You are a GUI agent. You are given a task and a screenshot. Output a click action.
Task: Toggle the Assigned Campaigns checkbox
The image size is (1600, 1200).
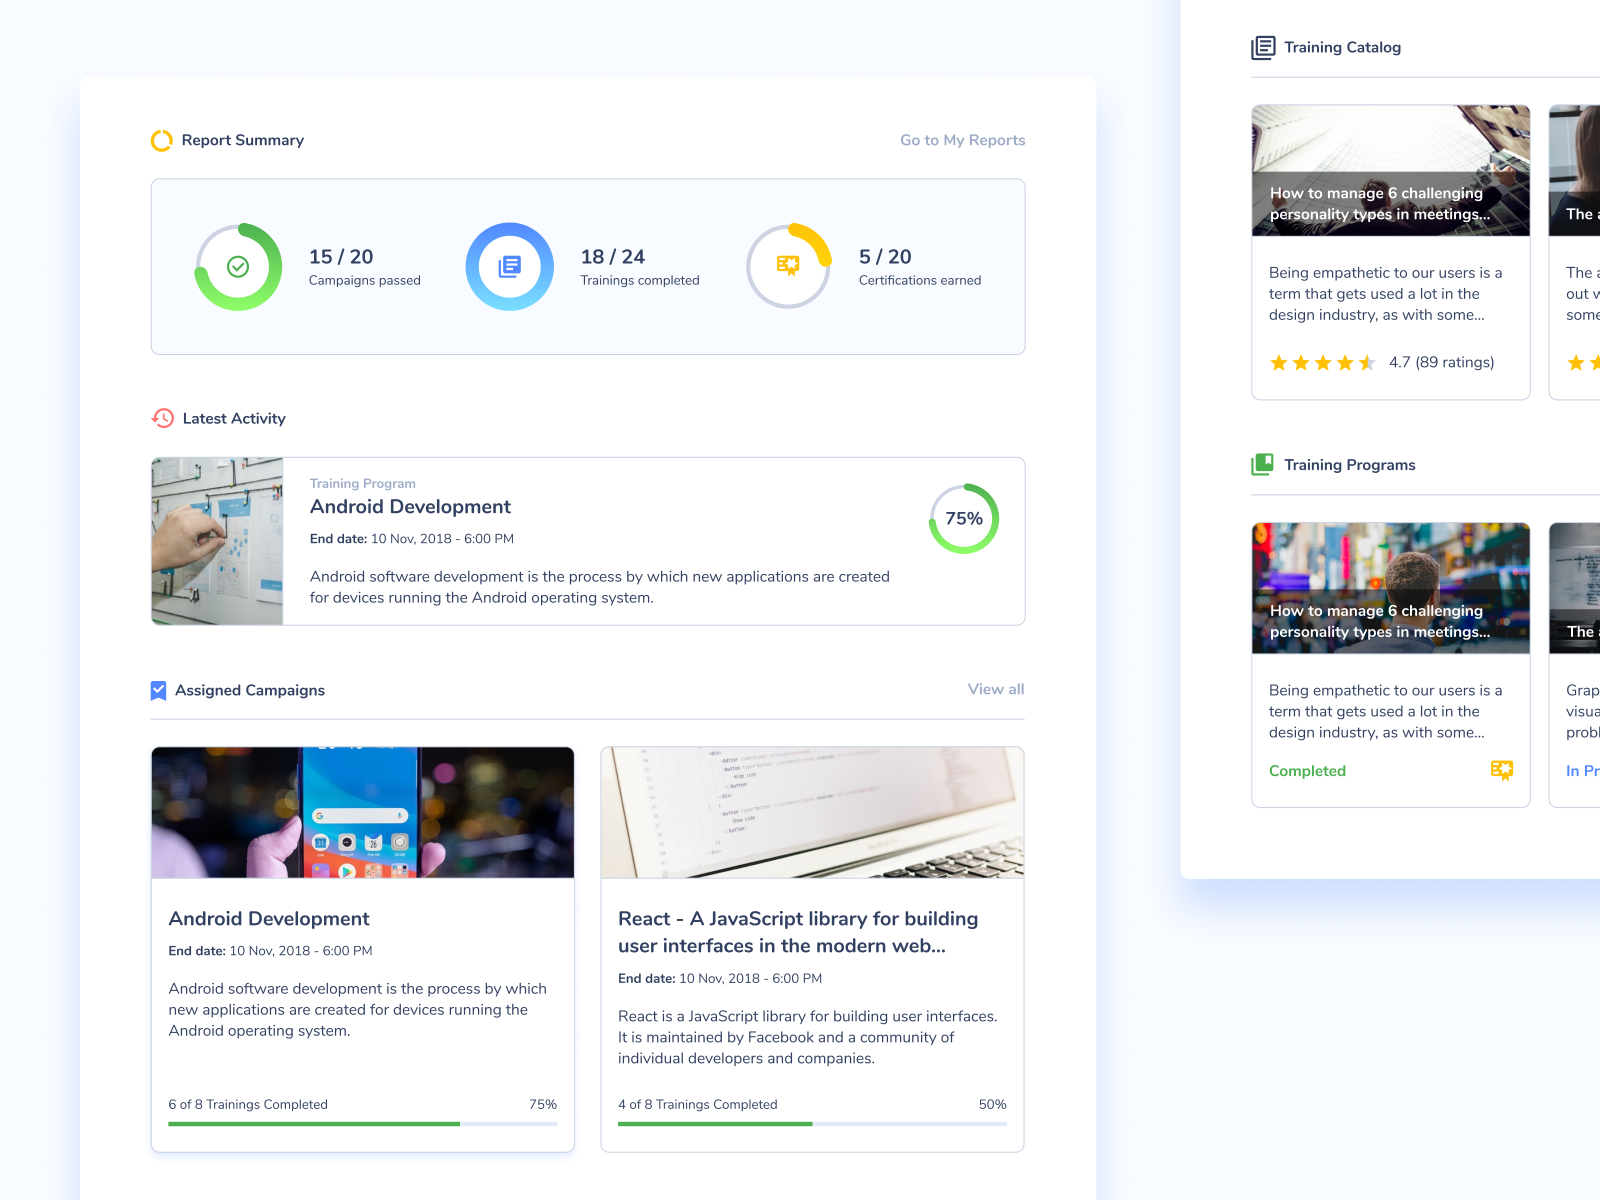[158, 690]
